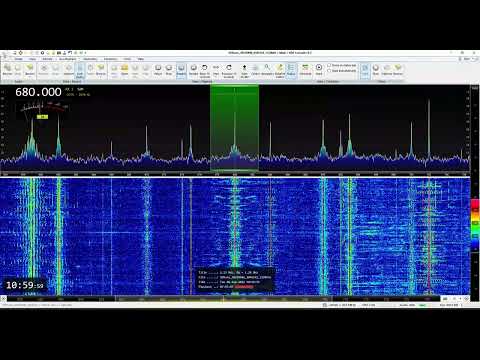Toggle the highlighted Loop playback button

tap(80, 71)
